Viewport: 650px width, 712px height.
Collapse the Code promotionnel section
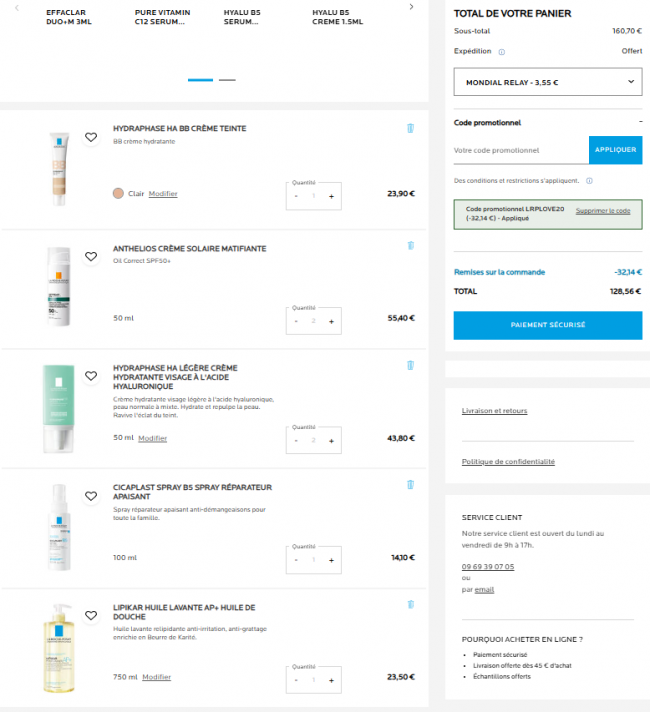(x=640, y=122)
